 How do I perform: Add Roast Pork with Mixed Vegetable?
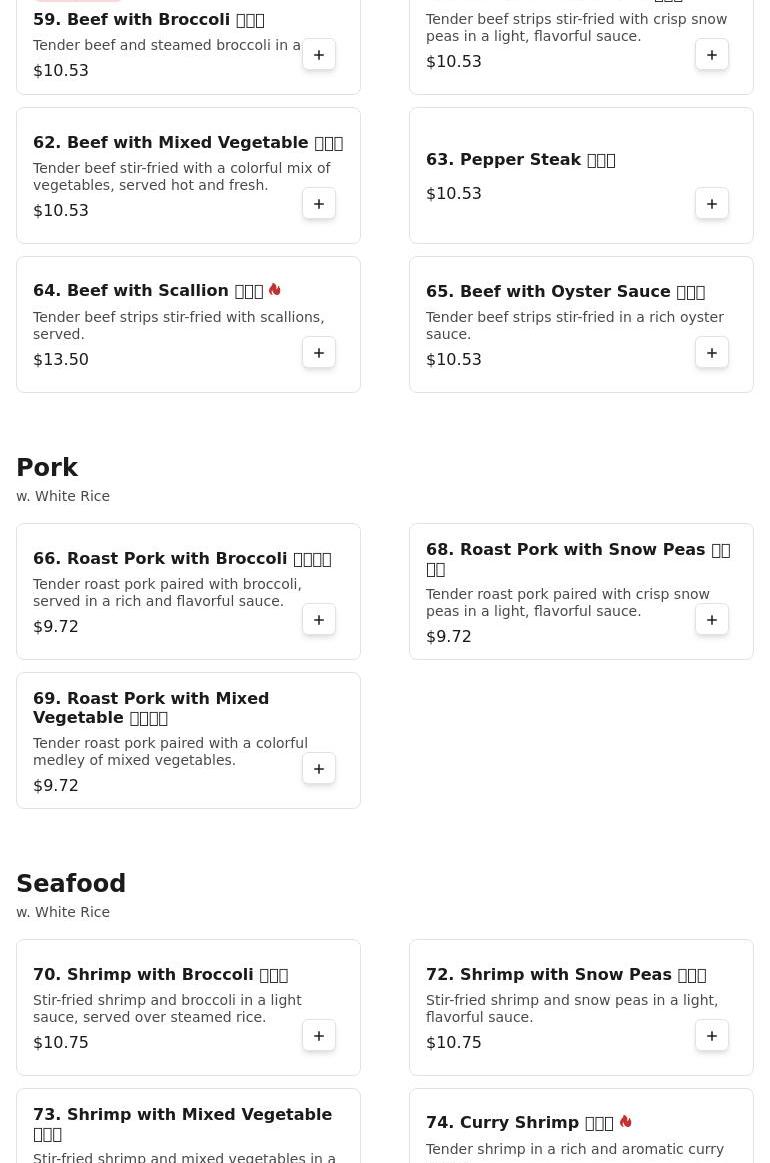(319, 769)
